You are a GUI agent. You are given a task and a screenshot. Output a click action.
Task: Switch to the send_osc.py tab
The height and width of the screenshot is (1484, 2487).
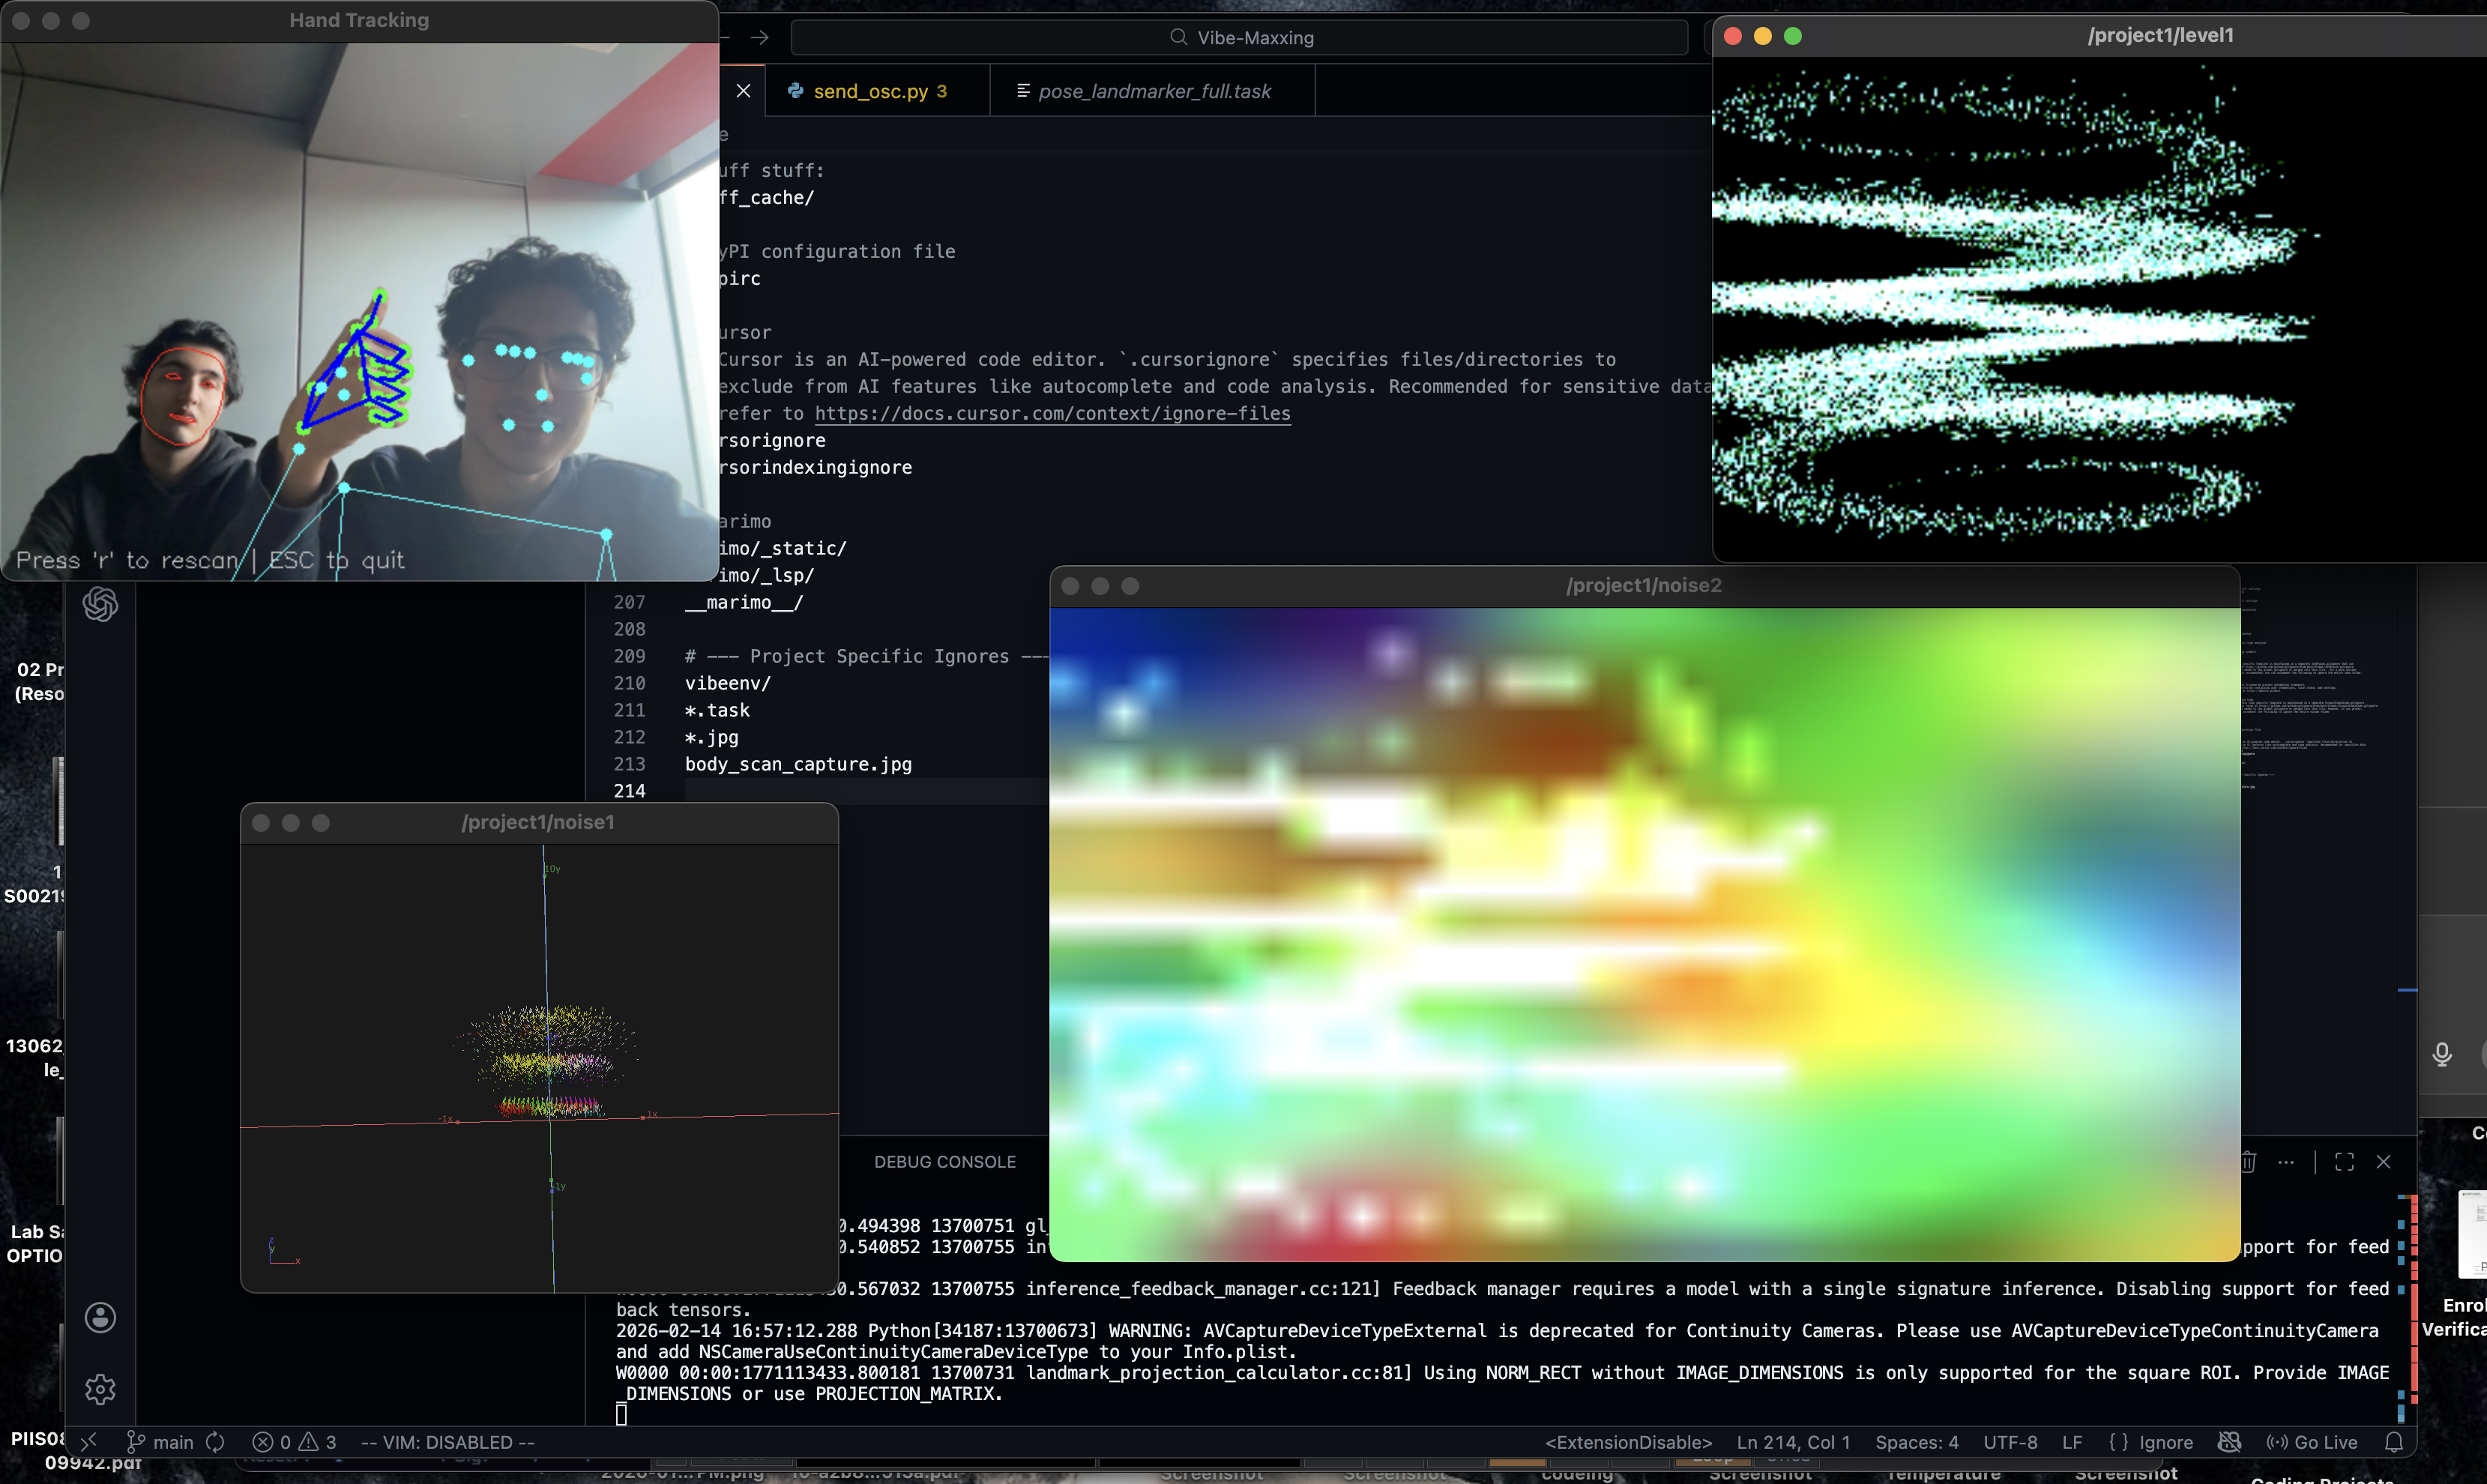(870, 91)
